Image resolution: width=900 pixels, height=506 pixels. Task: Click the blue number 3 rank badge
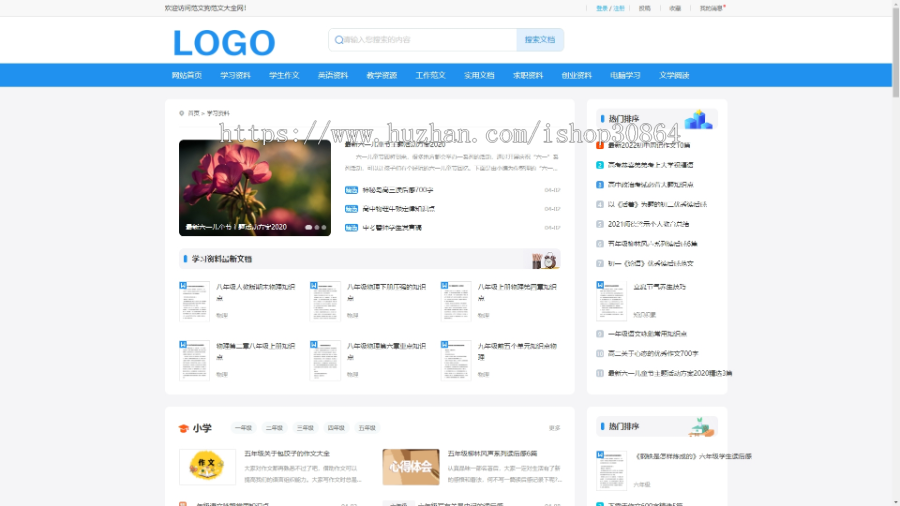600,185
